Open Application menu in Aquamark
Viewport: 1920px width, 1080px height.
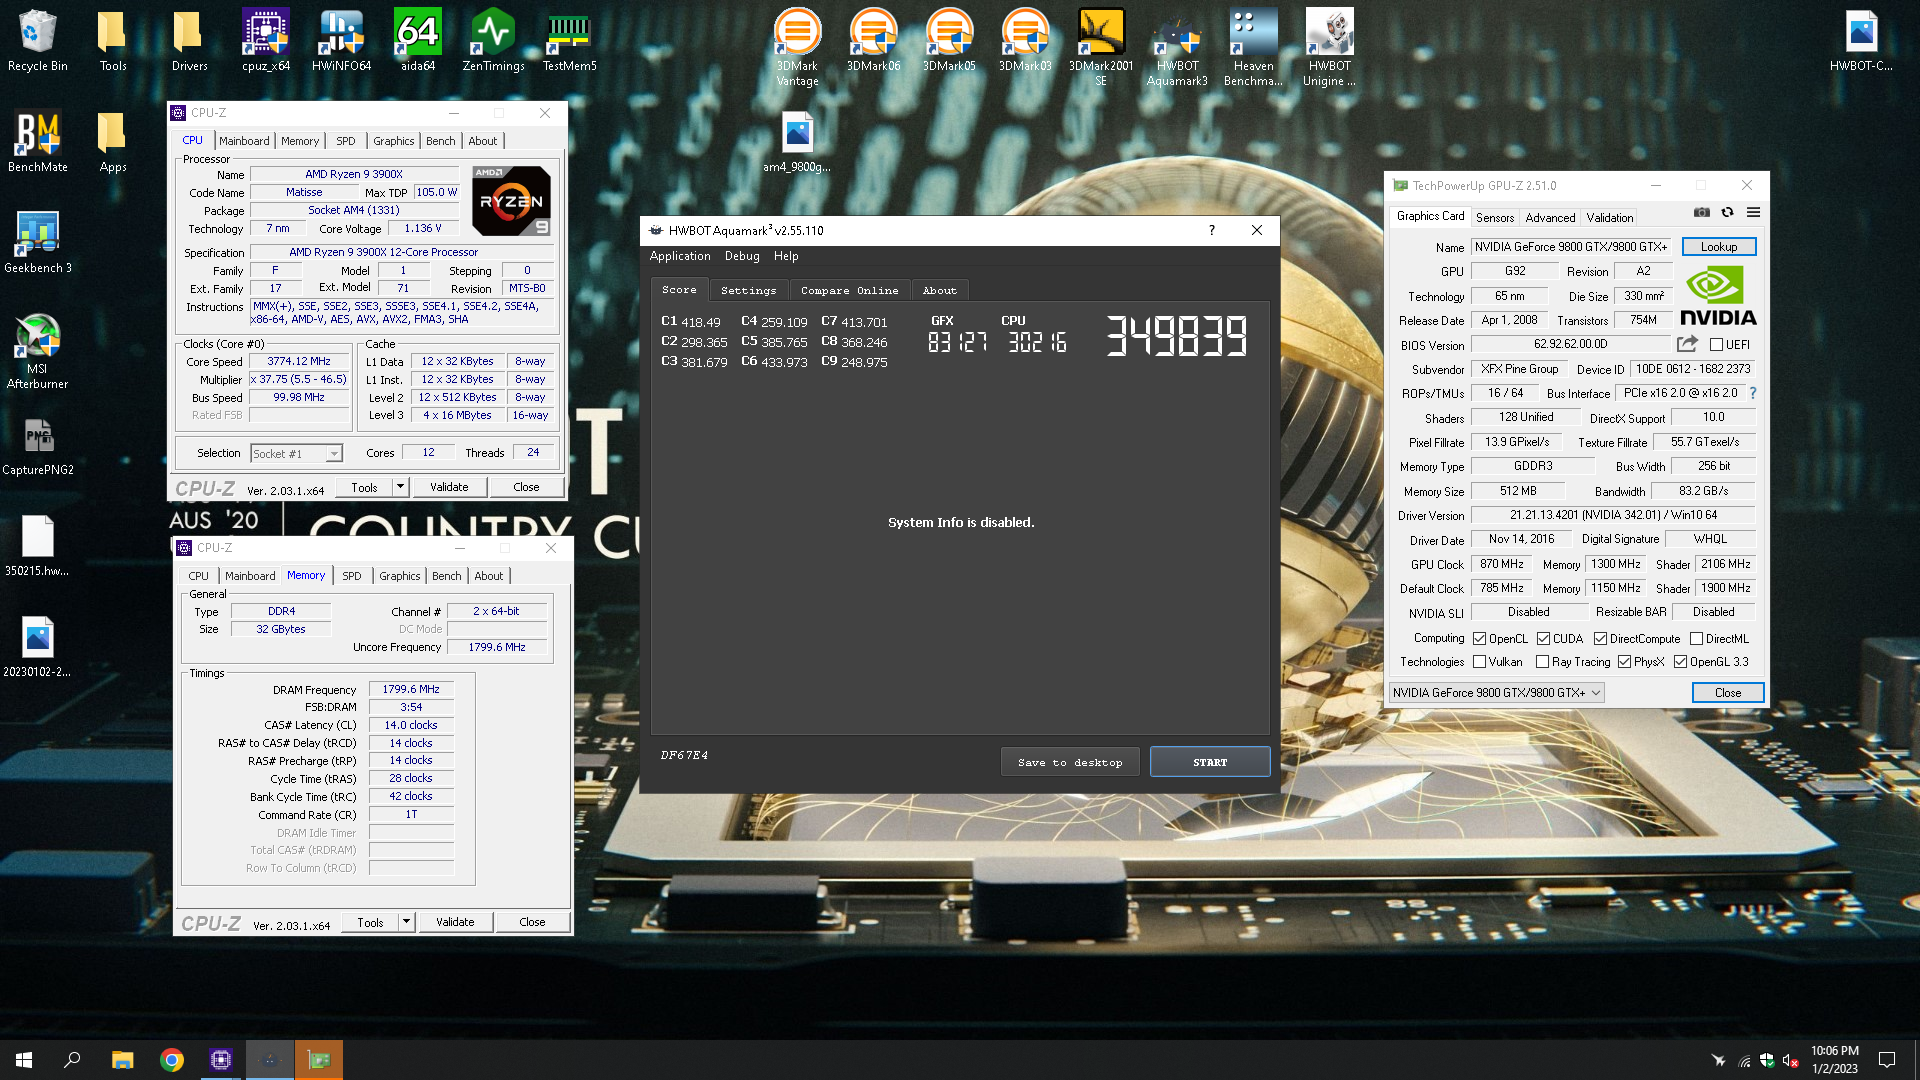click(x=680, y=256)
